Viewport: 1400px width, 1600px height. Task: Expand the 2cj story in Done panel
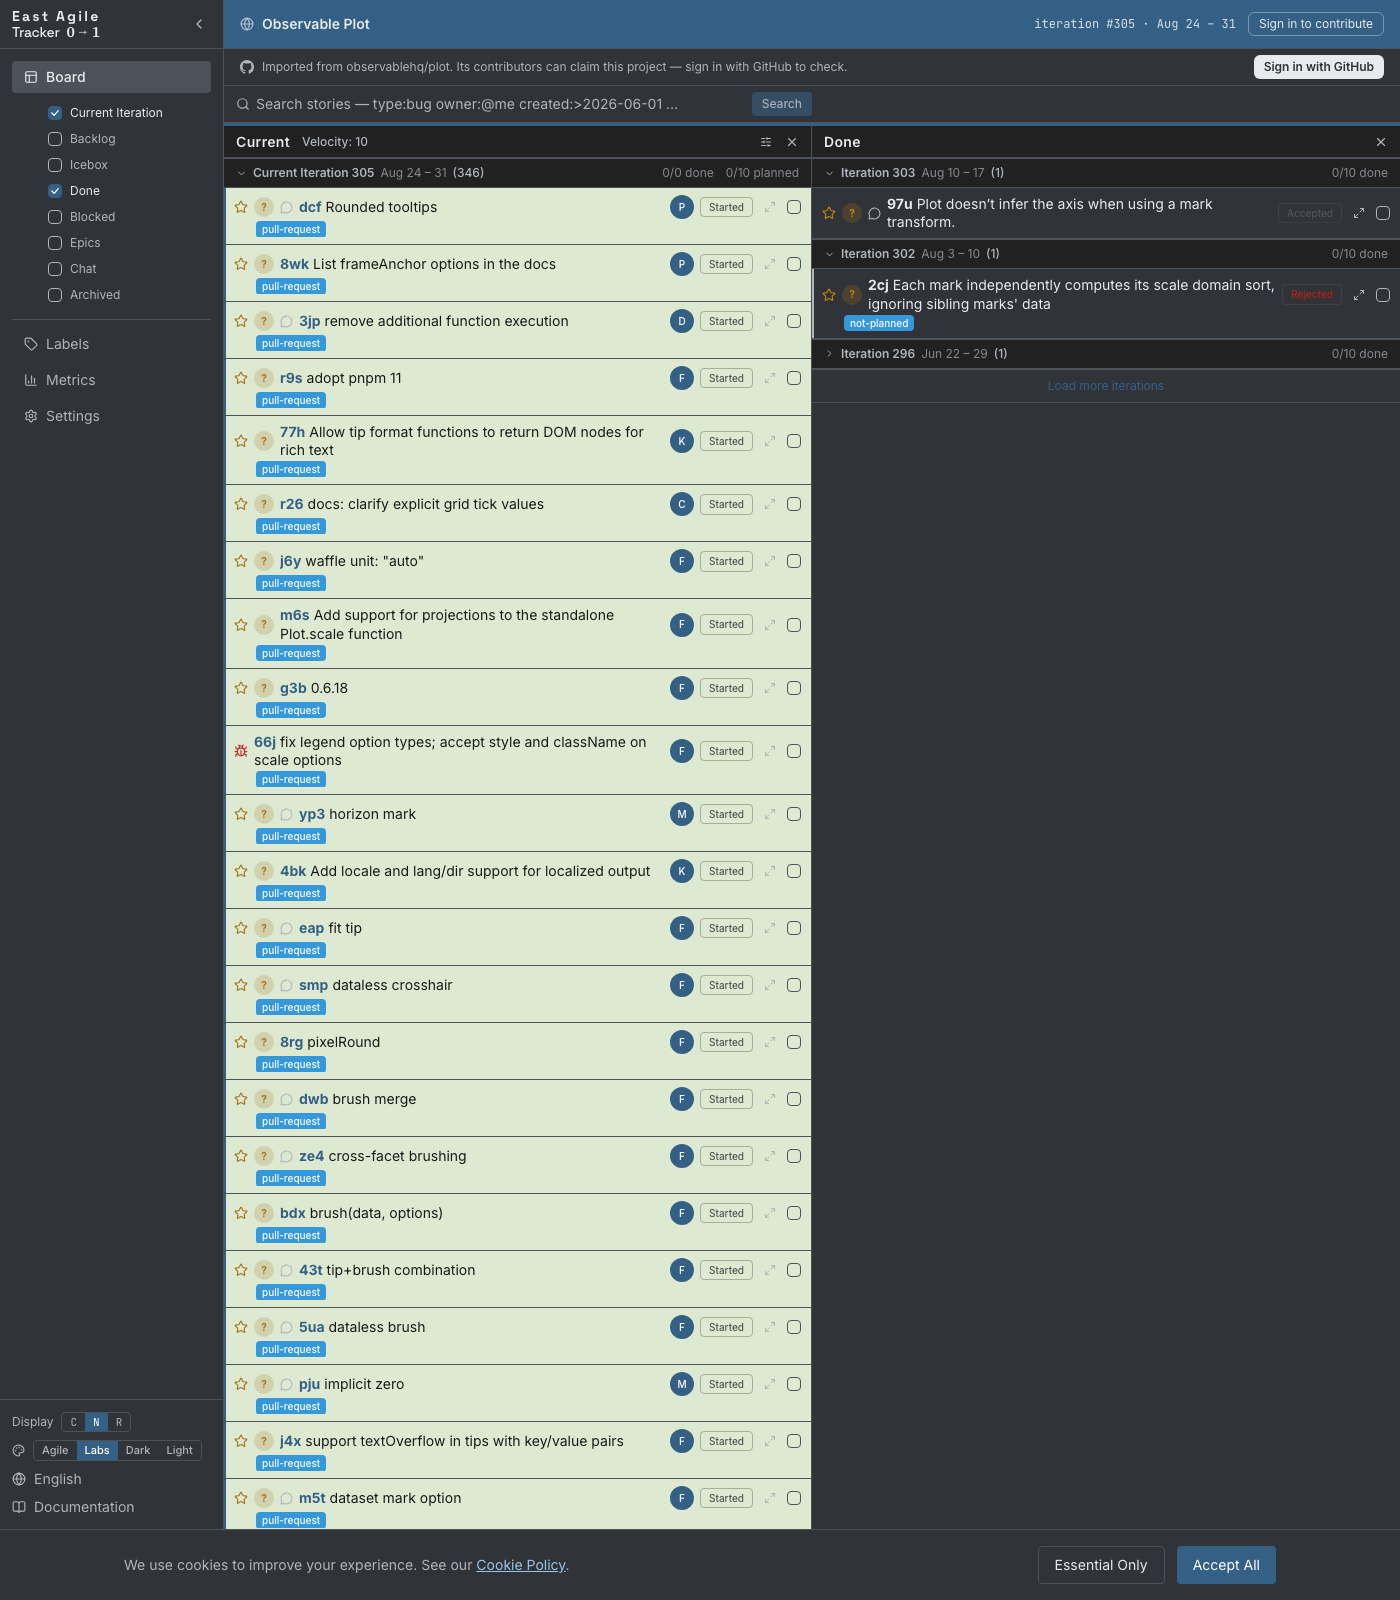1359,295
